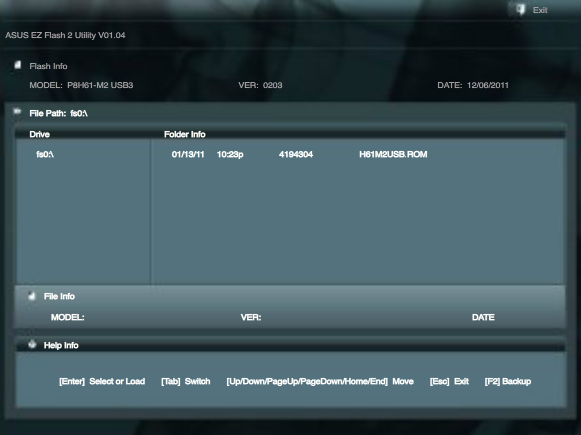
Task: Click the [Enter] Select or Load hint
Action: pos(102,381)
